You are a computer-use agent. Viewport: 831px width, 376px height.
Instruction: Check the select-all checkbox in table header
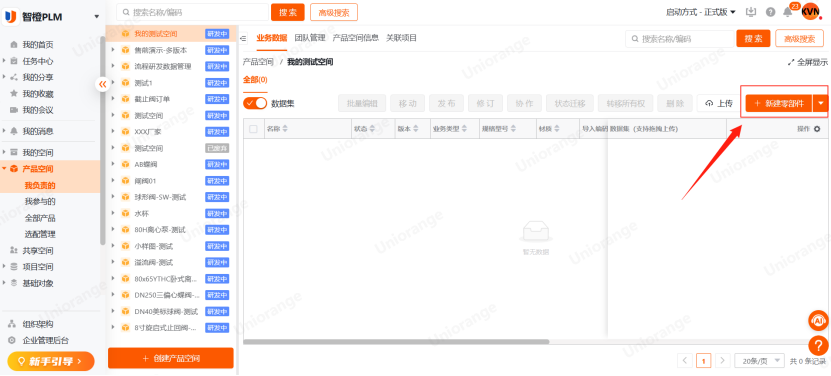253,128
